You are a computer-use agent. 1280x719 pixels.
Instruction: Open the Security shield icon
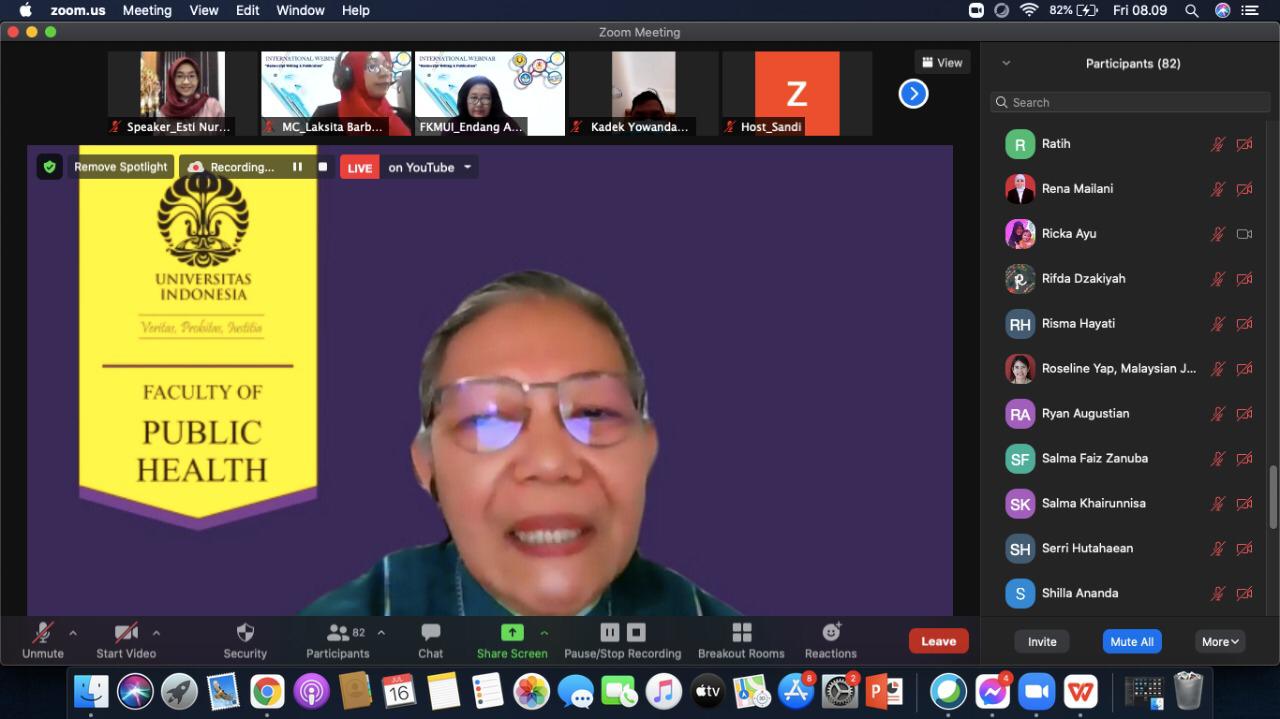point(245,633)
